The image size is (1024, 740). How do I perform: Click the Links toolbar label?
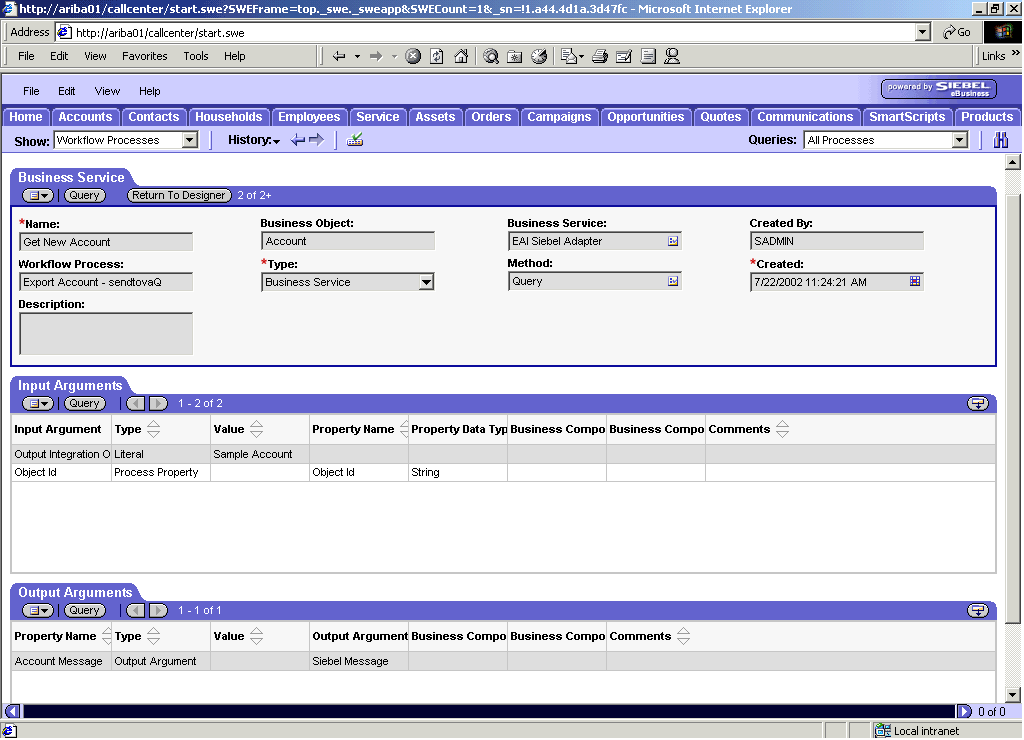[993, 56]
